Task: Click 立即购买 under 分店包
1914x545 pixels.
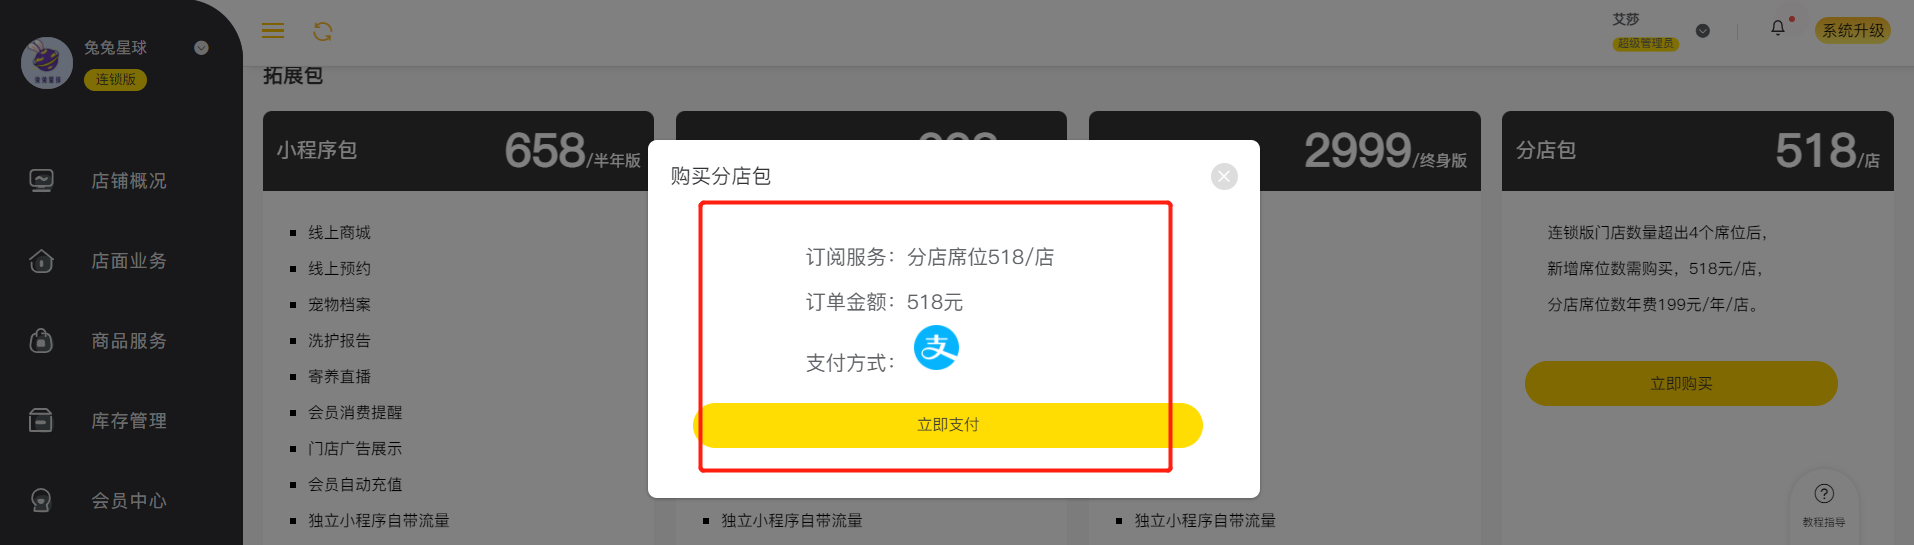Action: click(x=1681, y=384)
